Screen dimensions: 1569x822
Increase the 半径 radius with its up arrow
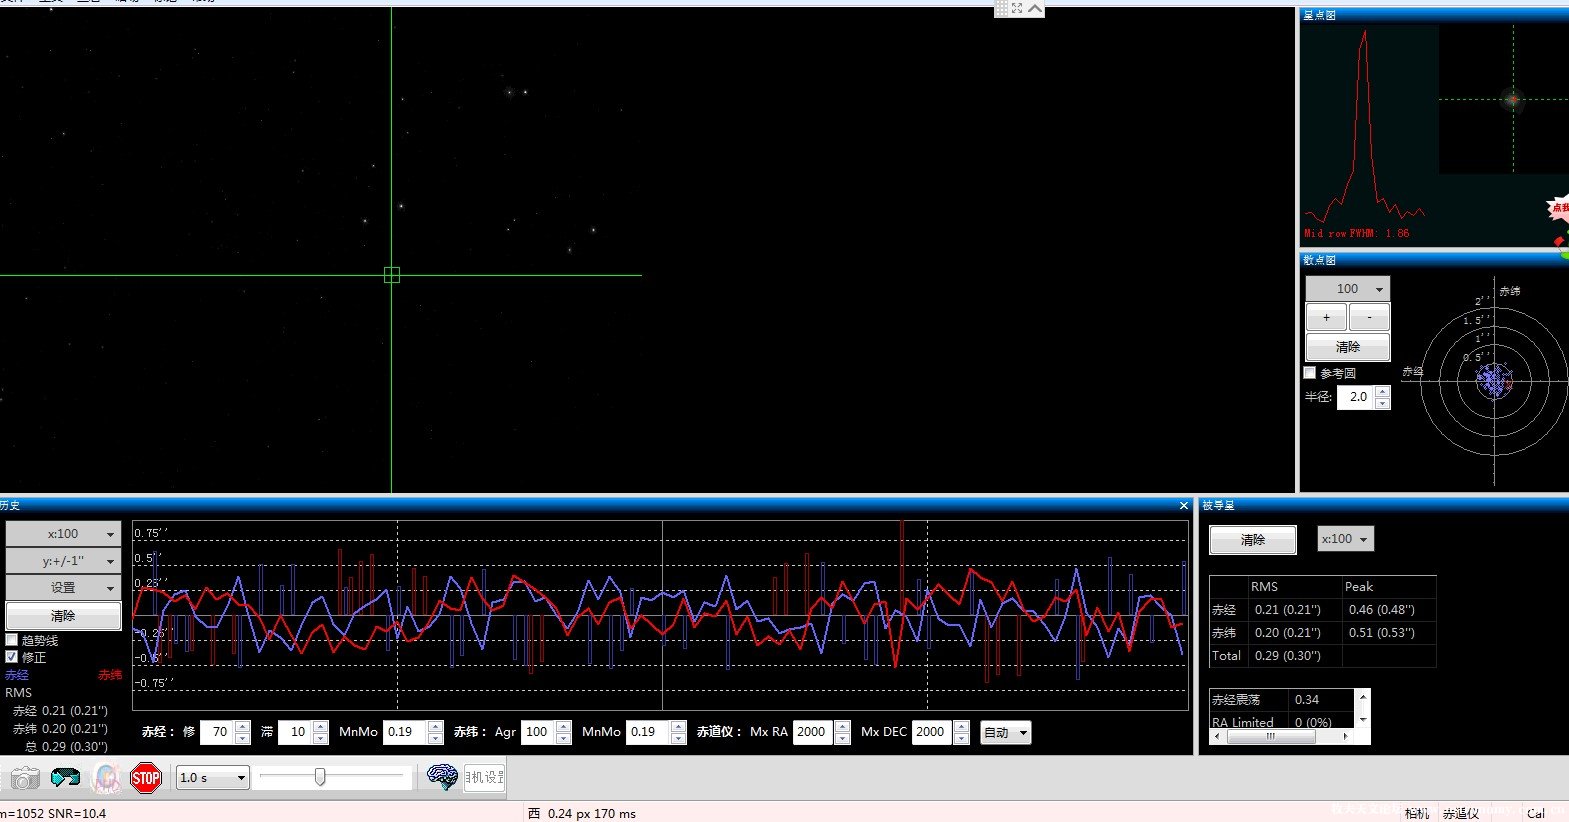tap(1382, 391)
